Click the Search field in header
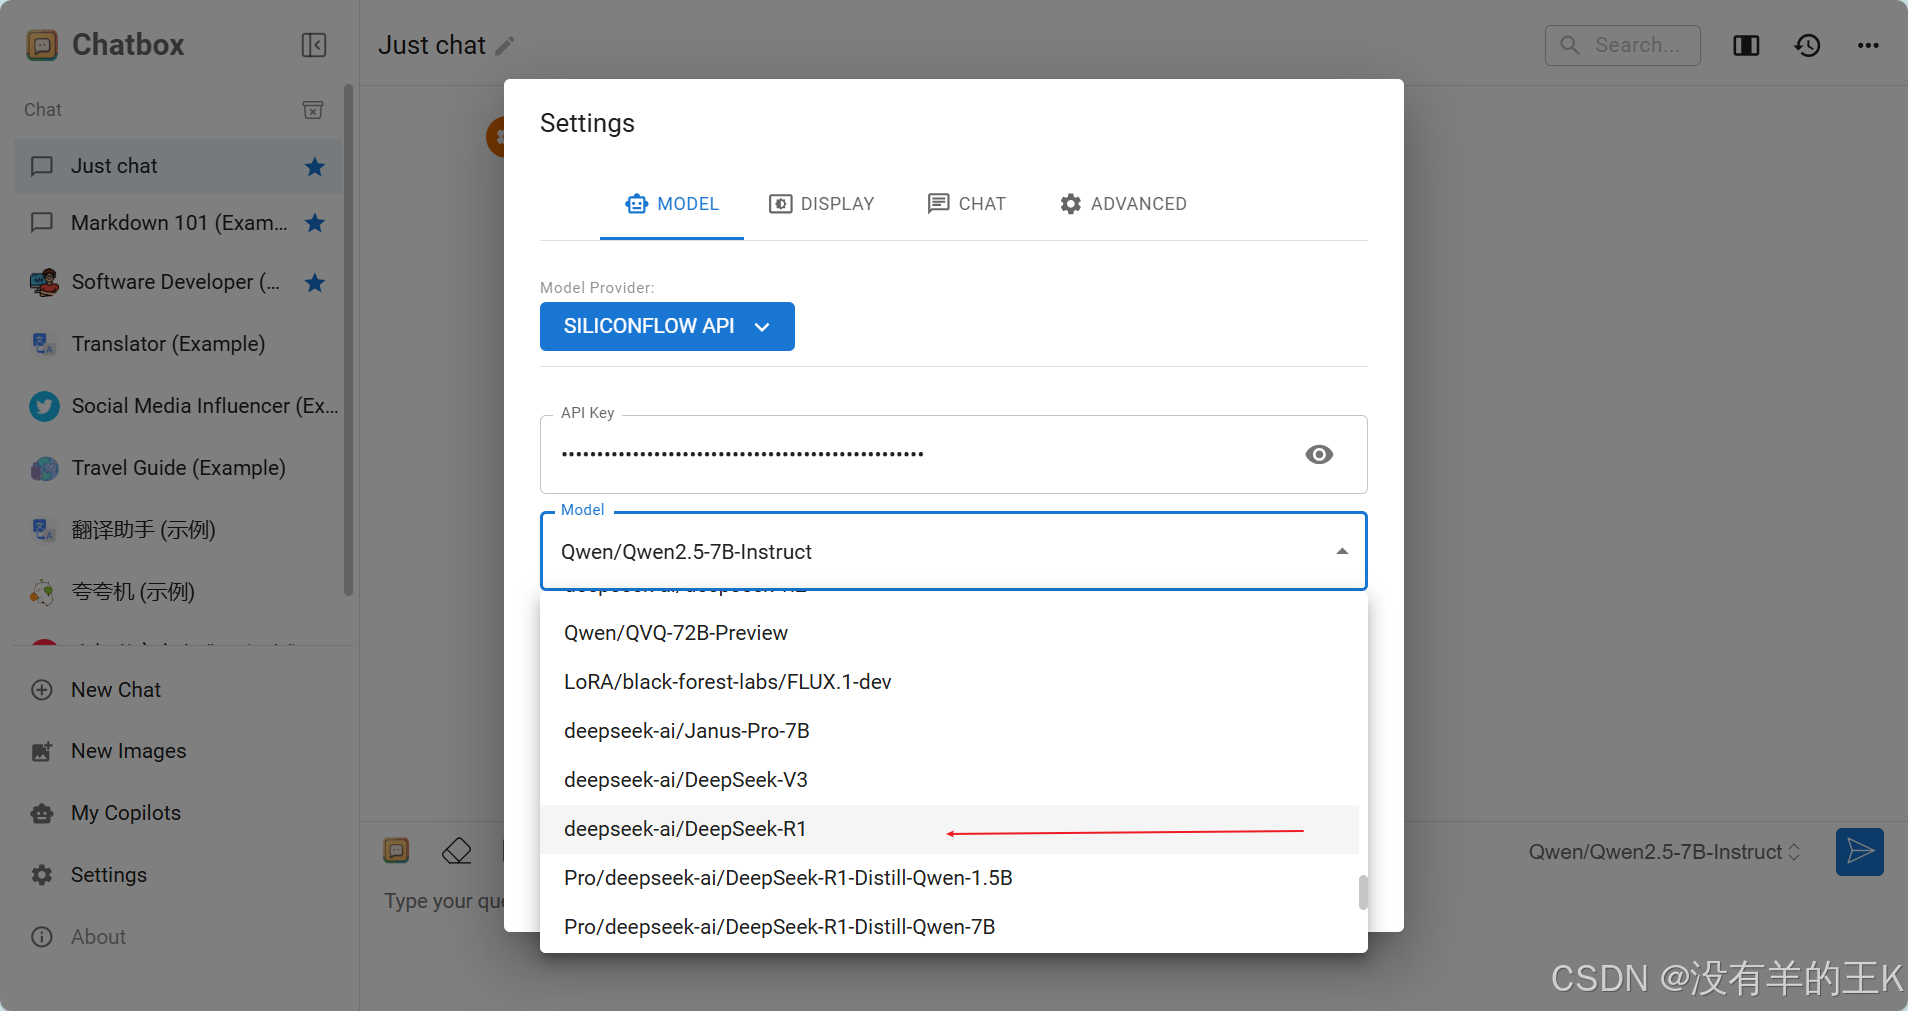 (1622, 45)
